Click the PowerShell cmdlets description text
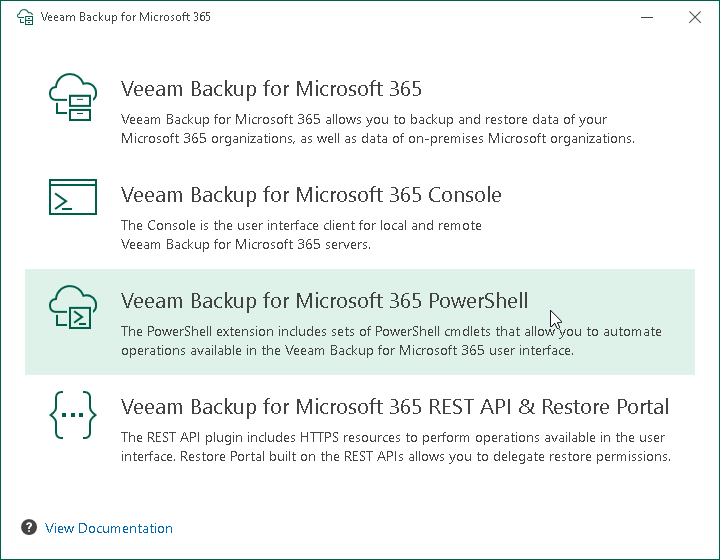Image resolution: width=720 pixels, height=560 pixels. (x=391, y=341)
